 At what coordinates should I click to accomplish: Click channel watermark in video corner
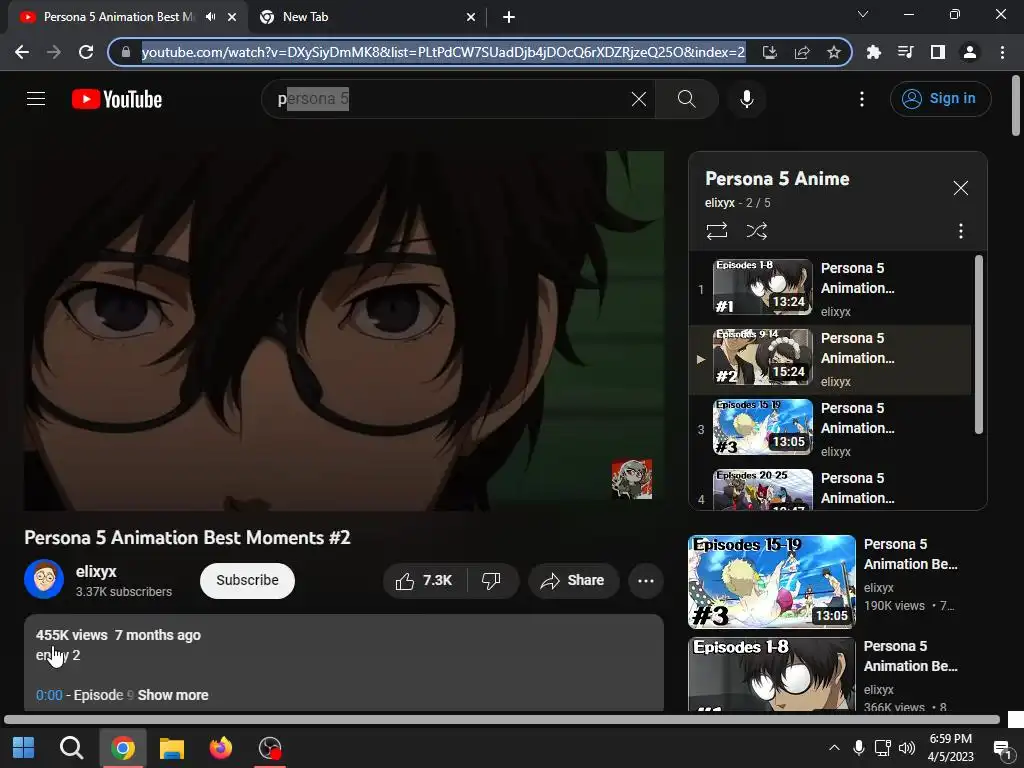632,479
